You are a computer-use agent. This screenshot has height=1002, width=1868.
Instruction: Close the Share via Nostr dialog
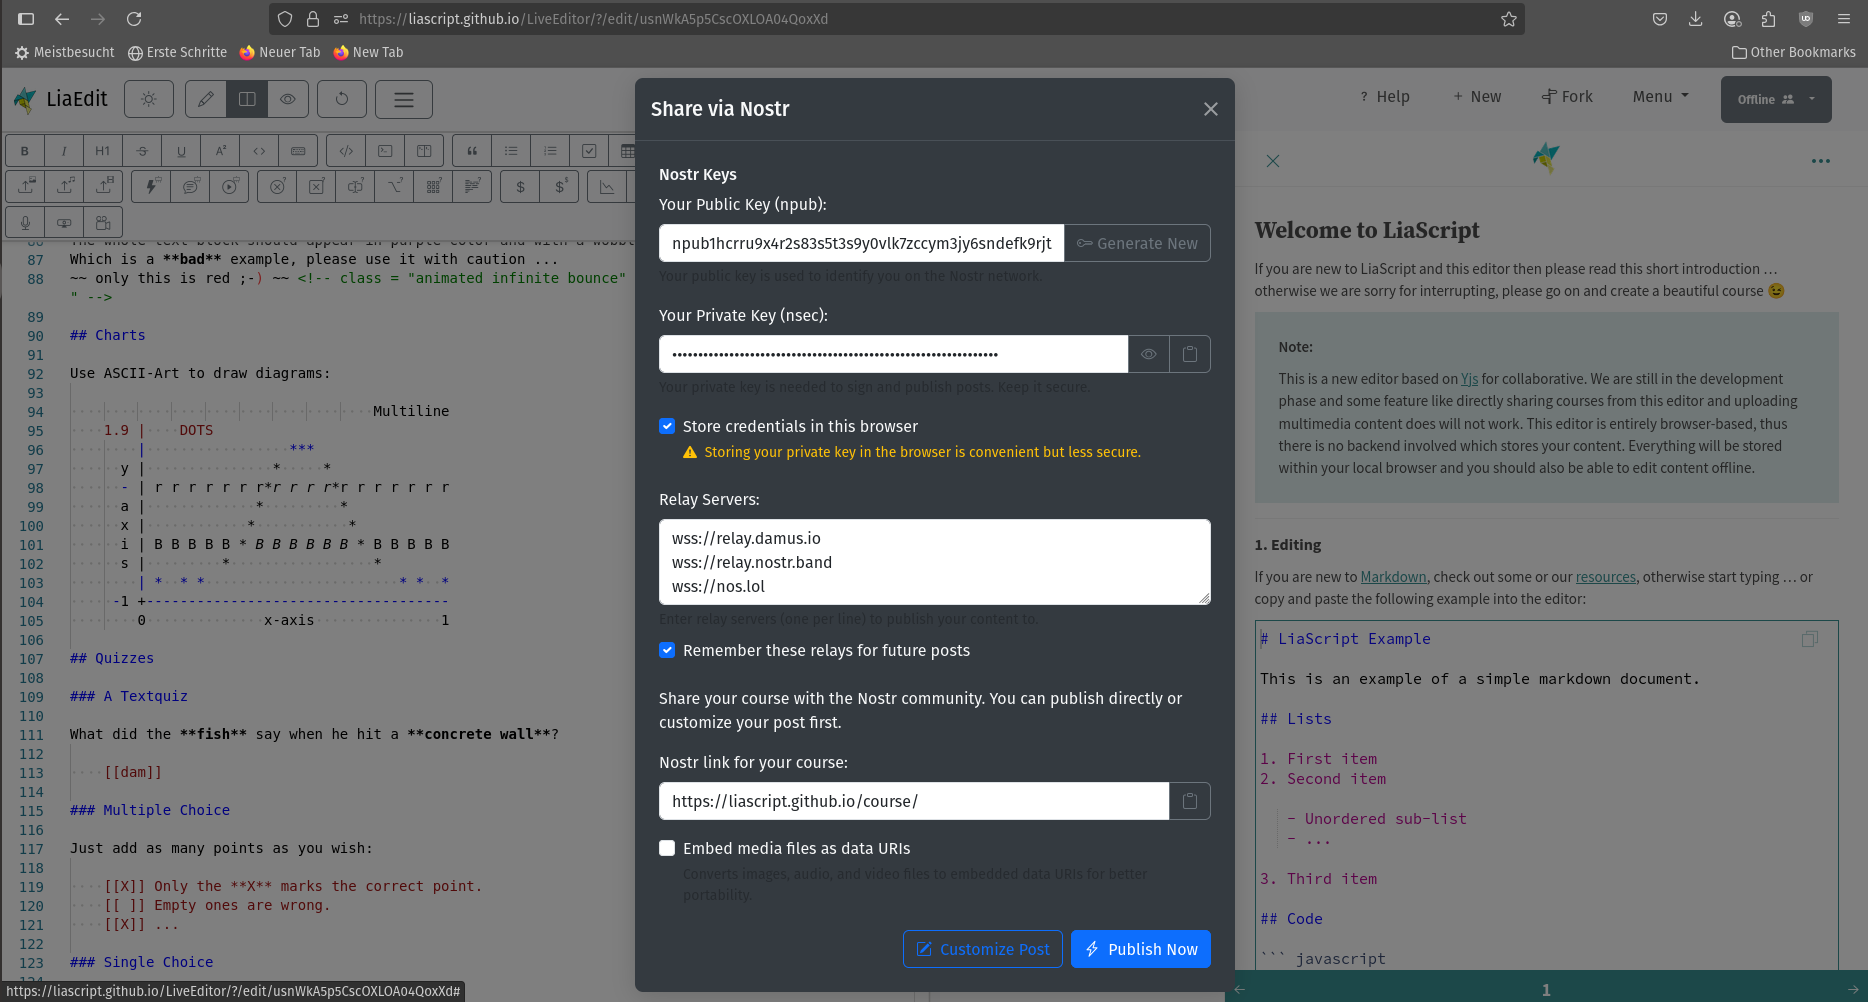tap(1211, 109)
